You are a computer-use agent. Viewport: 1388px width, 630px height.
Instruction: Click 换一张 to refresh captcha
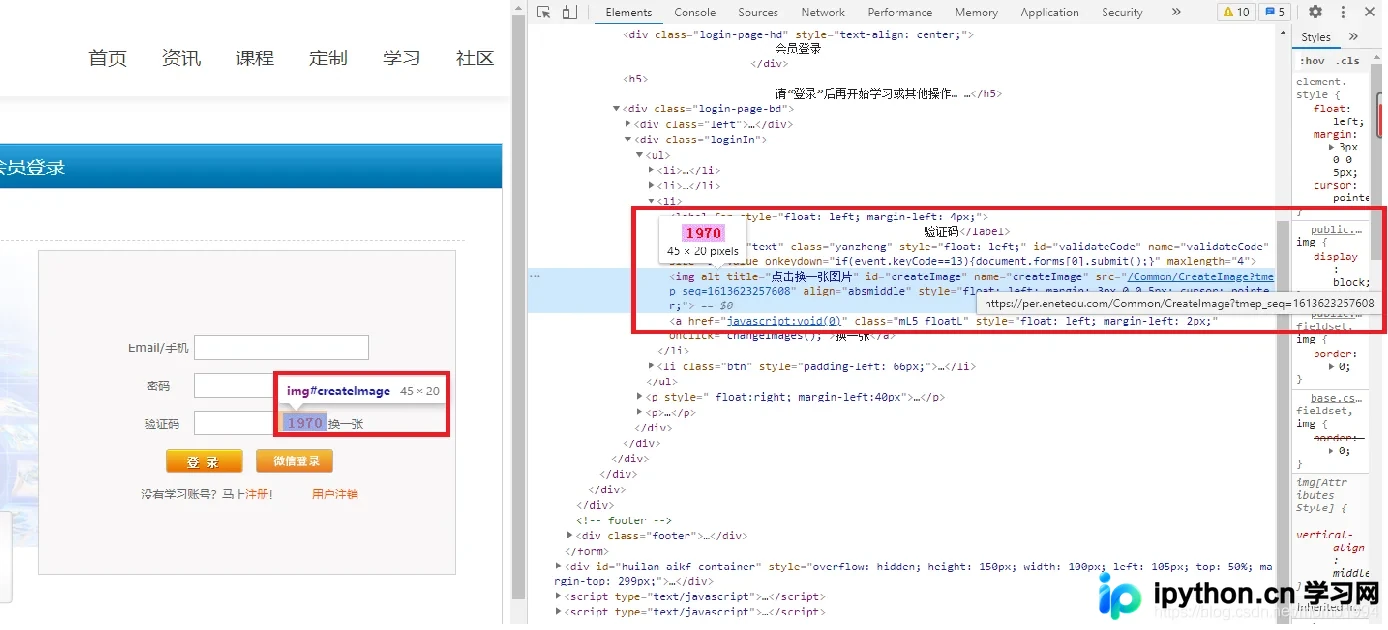(346, 424)
